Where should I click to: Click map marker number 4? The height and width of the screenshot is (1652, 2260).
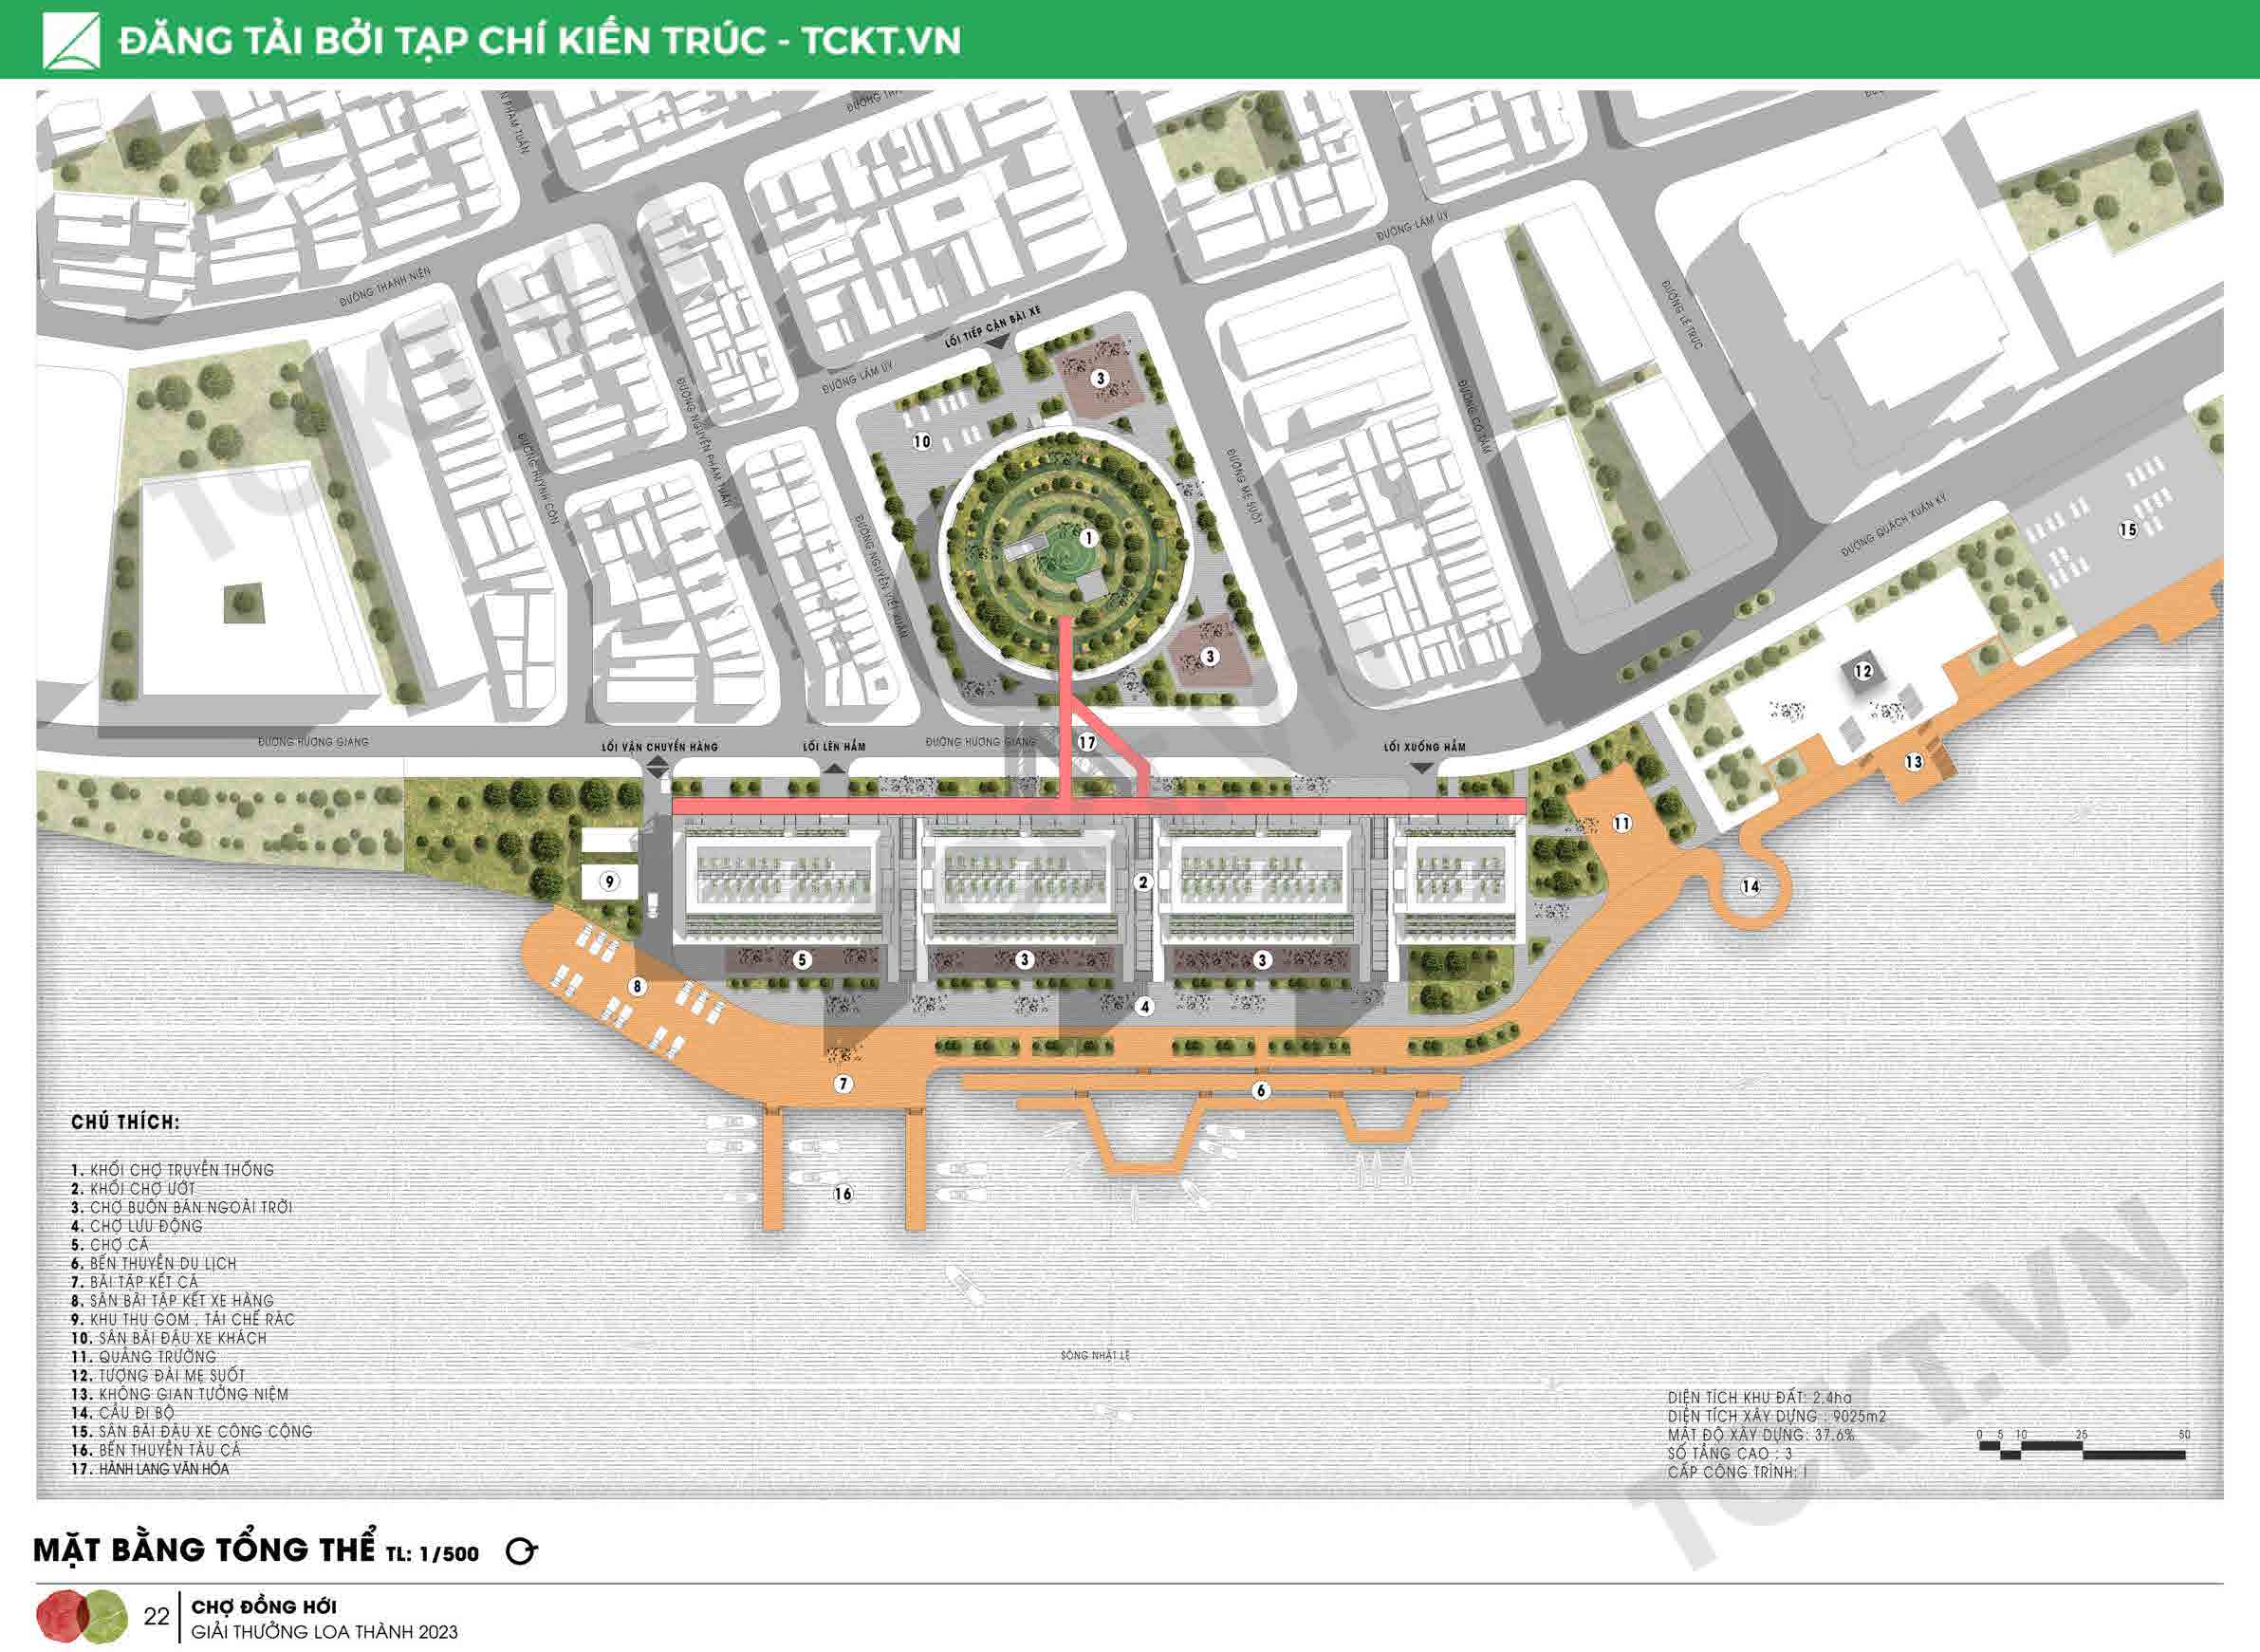tap(1145, 1007)
